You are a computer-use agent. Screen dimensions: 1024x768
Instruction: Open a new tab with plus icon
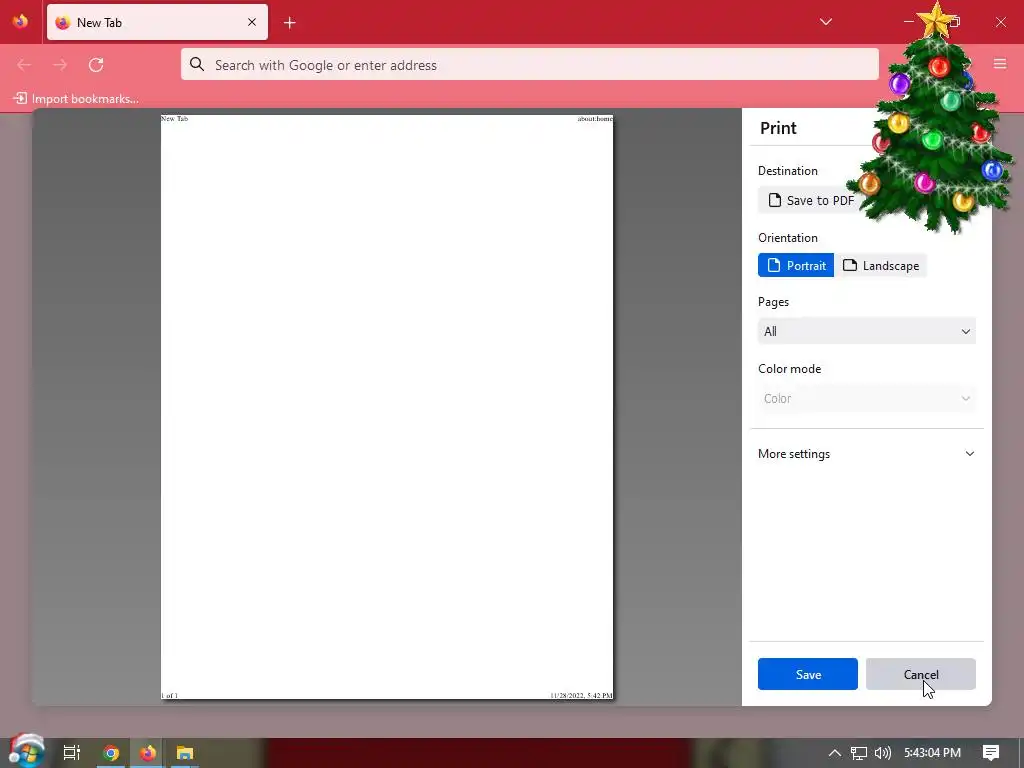290,23
